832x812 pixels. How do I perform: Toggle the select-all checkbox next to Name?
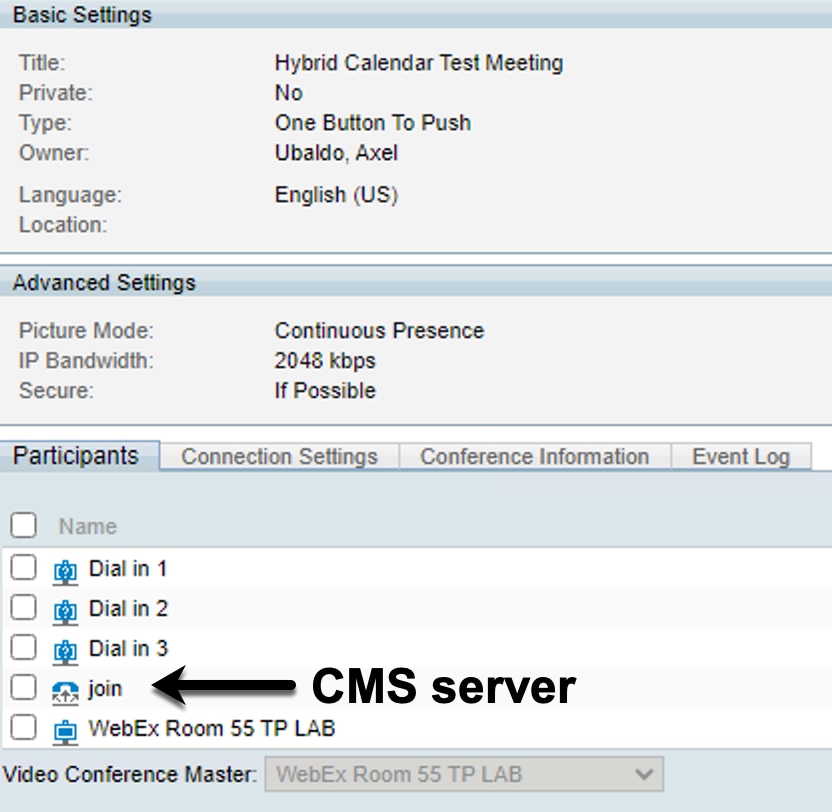(x=23, y=525)
